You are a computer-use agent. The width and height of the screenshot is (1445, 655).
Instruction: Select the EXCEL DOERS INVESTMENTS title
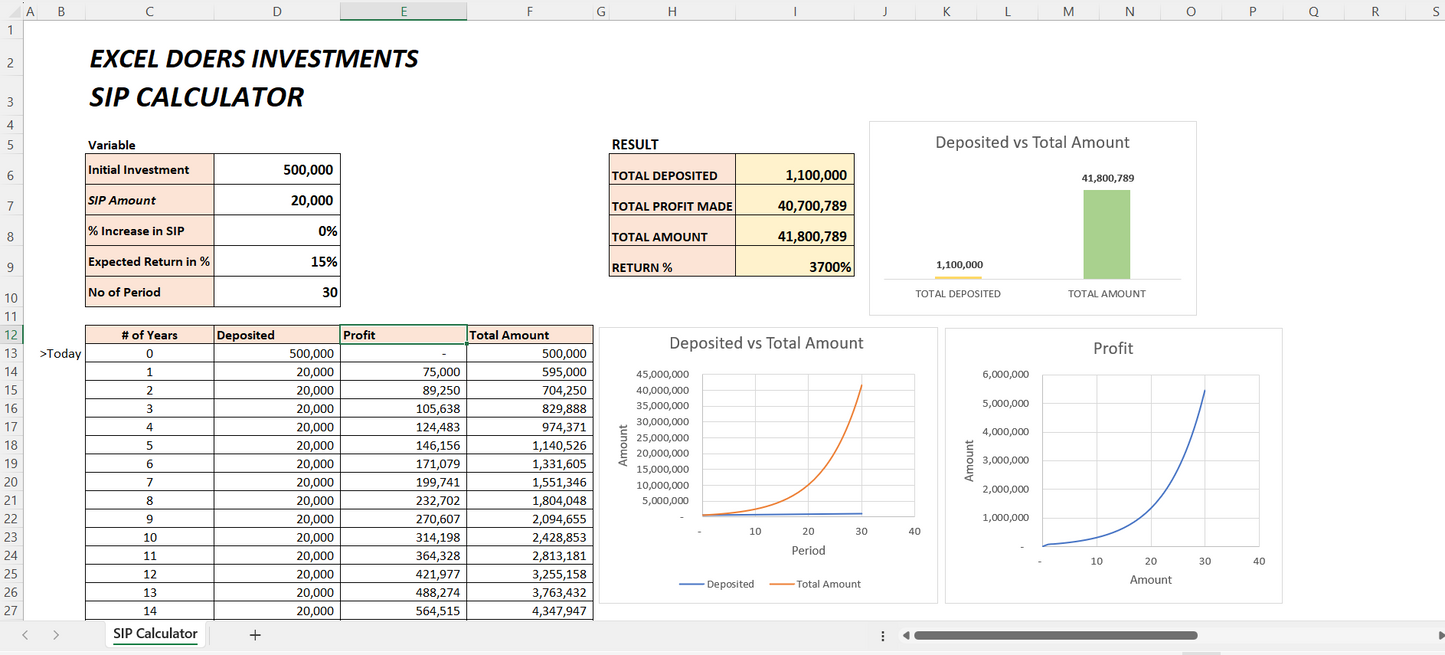pyautogui.click(x=254, y=59)
